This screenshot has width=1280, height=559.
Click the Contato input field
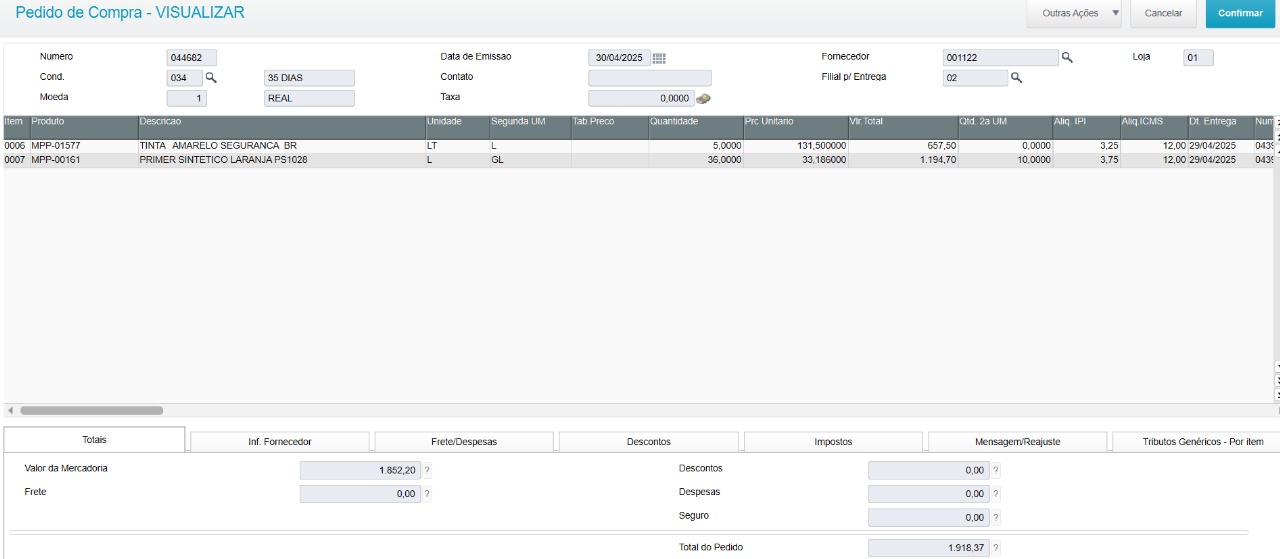coord(649,78)
